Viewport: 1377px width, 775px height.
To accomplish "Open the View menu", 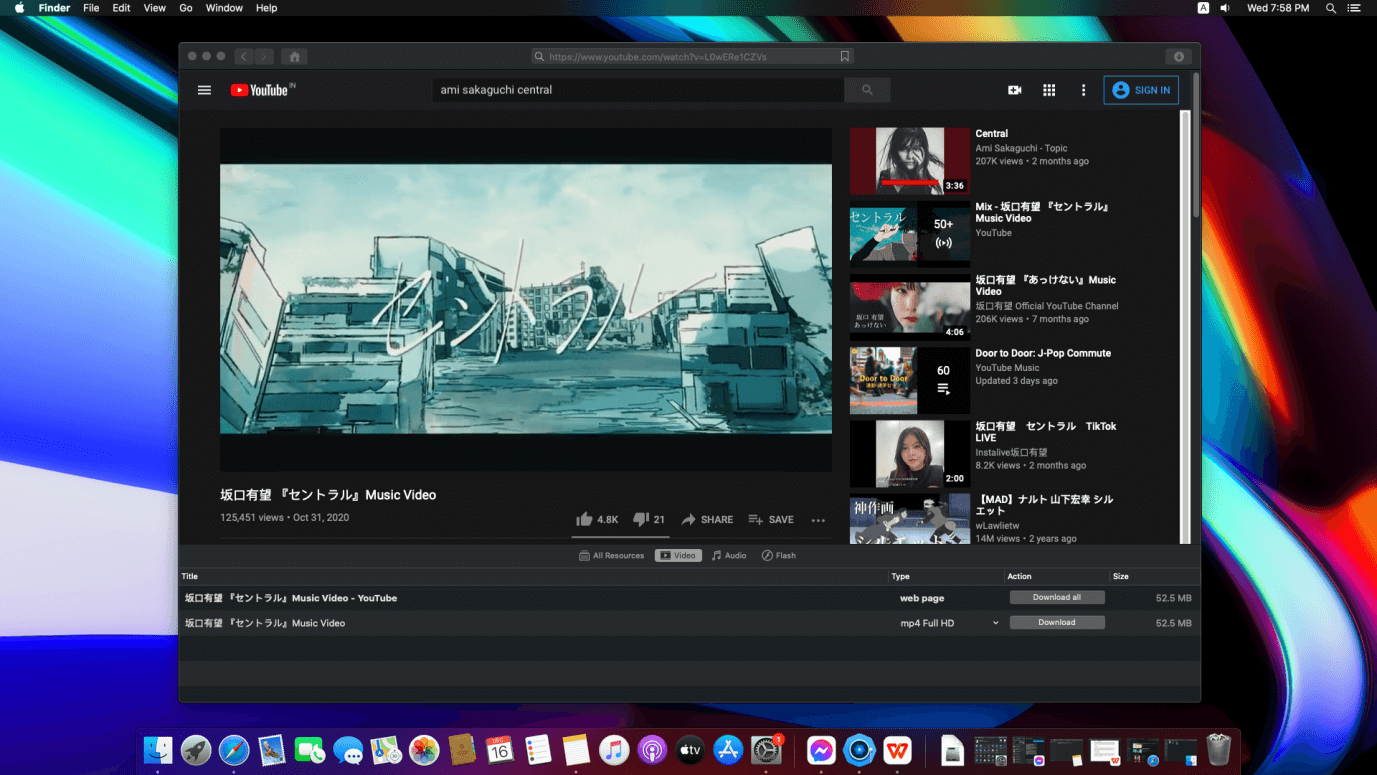I will [x=155, y=8].
